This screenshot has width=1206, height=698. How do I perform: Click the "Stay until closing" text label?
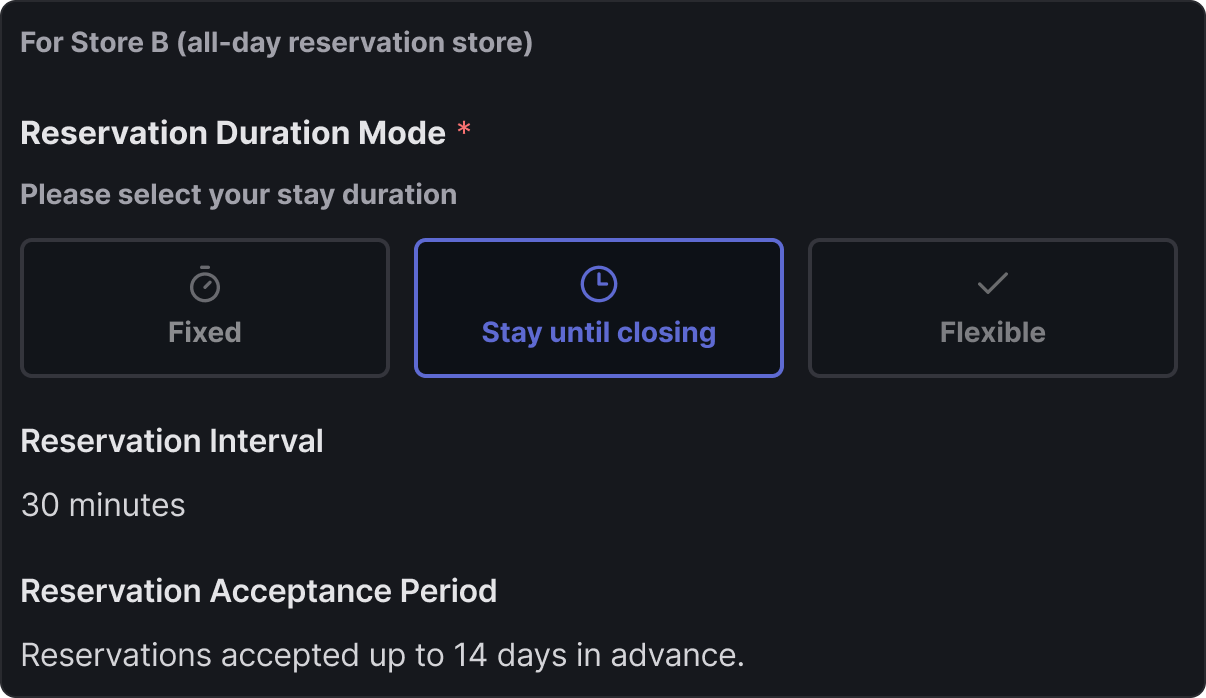tap(599, 332)
